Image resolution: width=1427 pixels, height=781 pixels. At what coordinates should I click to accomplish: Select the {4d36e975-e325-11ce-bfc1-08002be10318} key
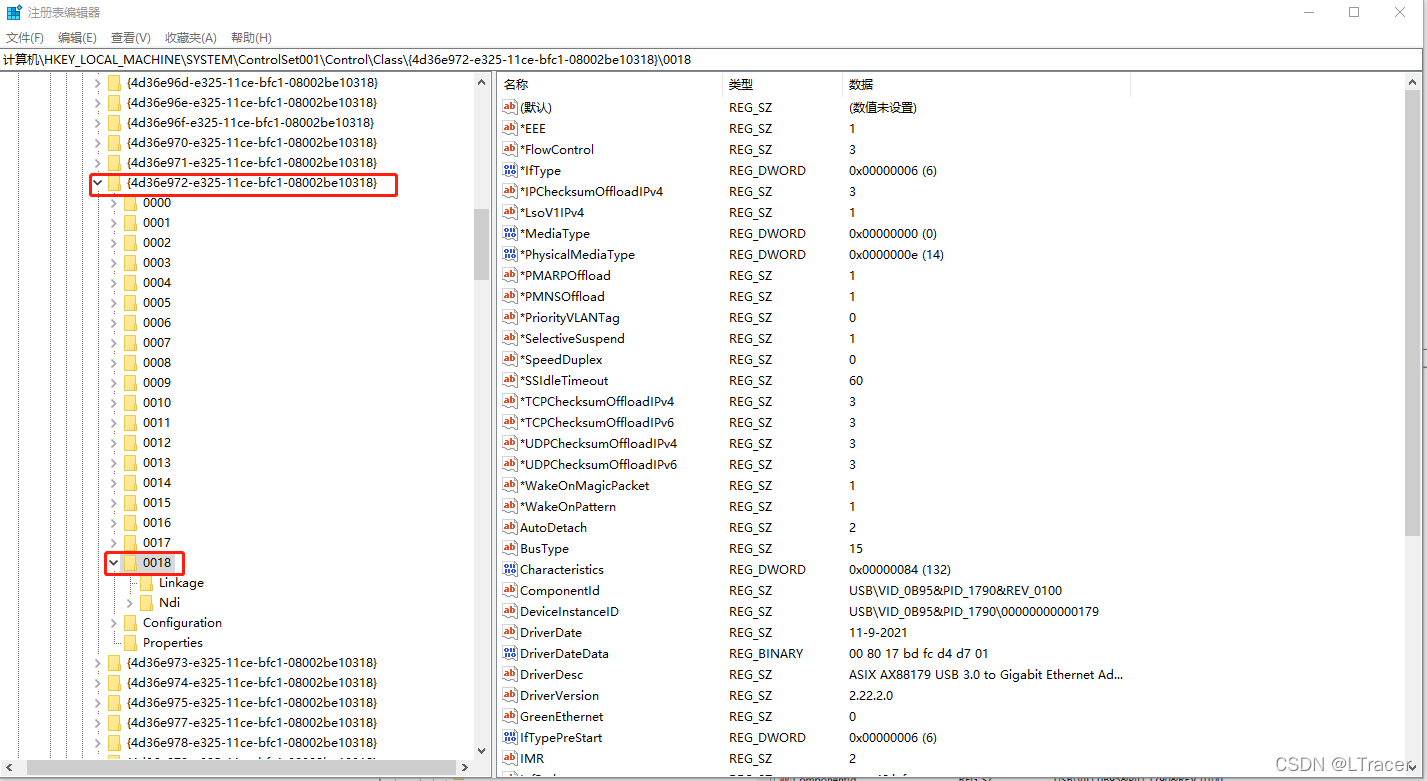click(x=252, y=702)
